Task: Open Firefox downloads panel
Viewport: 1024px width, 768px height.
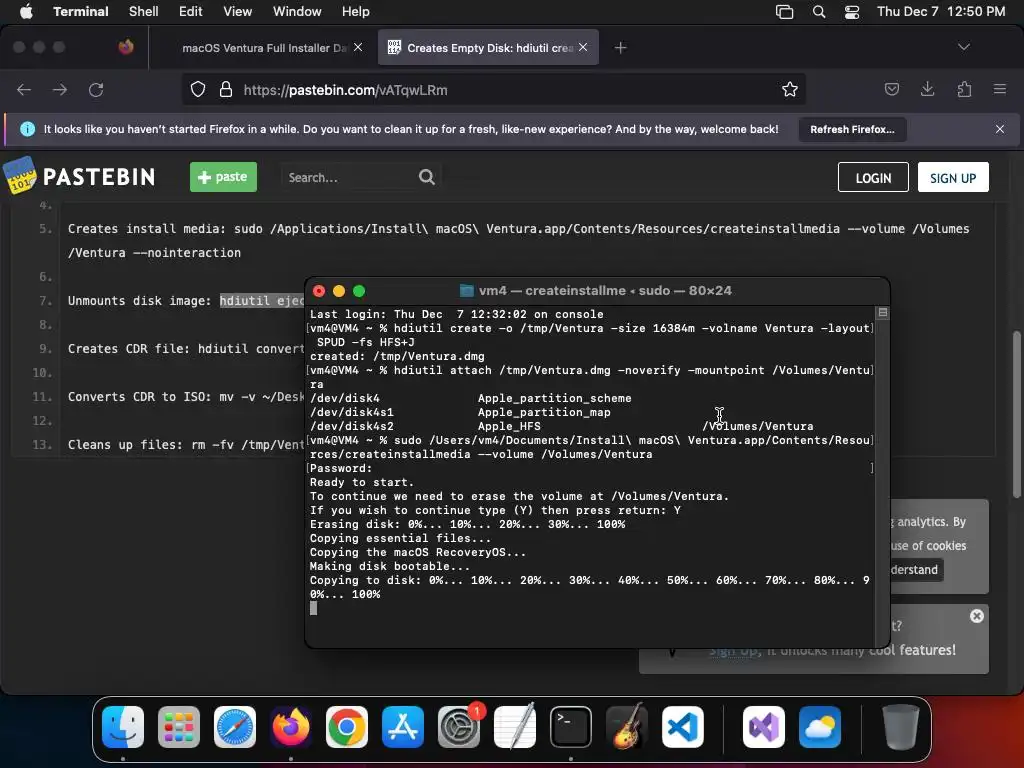Action: (927, 89)
